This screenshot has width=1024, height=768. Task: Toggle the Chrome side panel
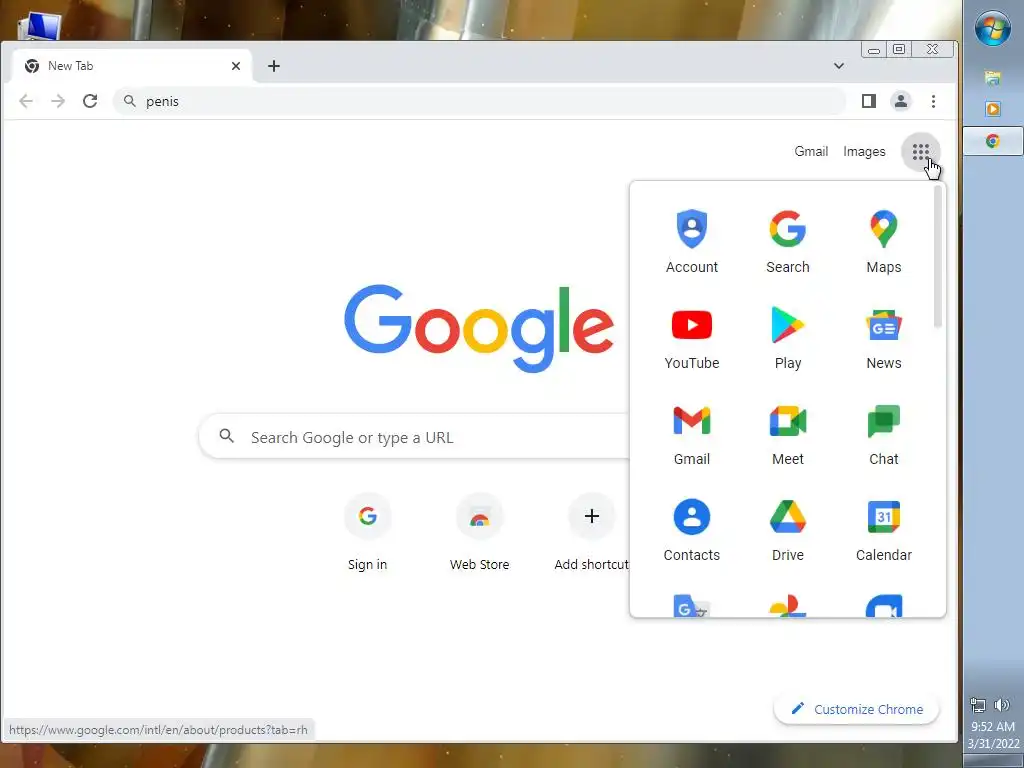[x=869, y=101]
